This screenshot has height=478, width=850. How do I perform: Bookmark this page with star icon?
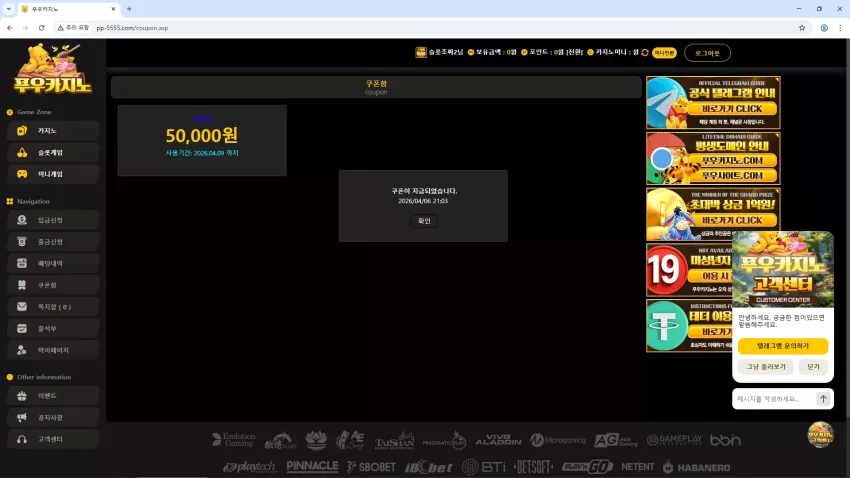coord(802,28)
